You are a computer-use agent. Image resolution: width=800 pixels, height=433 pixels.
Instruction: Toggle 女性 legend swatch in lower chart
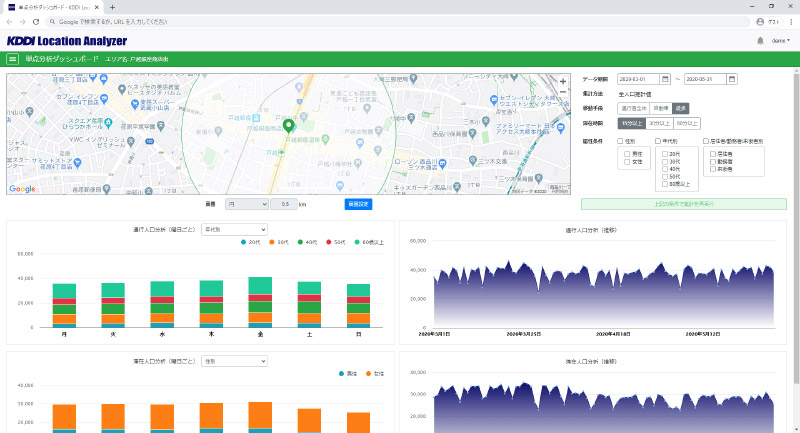point(368,374)
